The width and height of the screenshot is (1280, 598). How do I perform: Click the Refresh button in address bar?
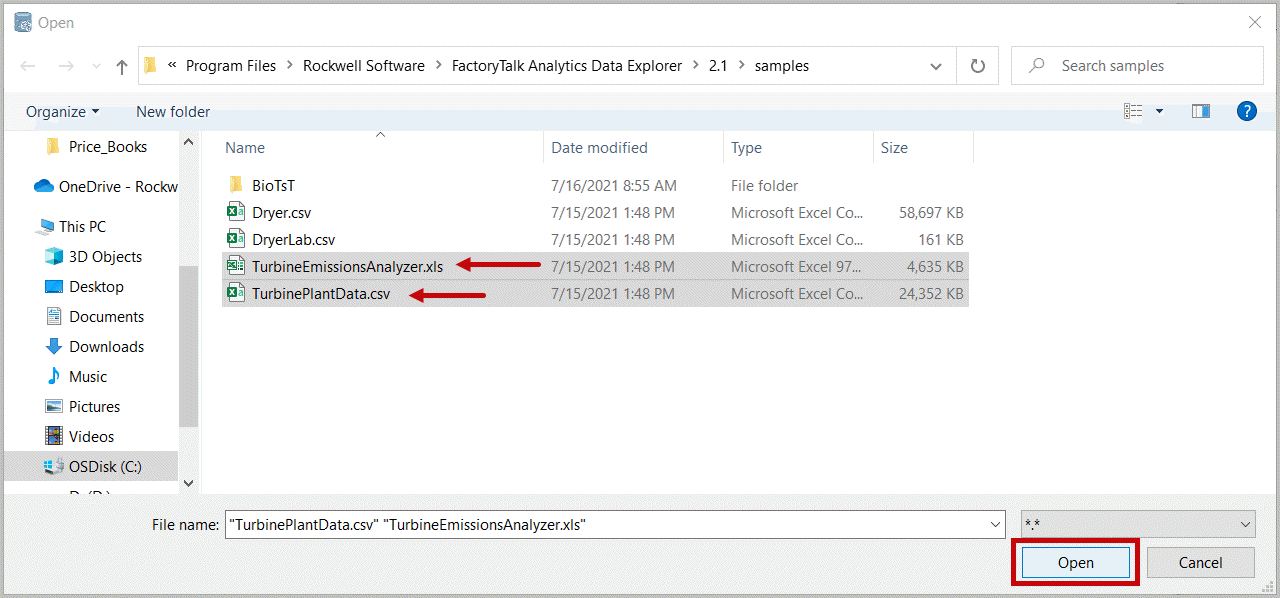pyautogui.click(x=977, y=66)
